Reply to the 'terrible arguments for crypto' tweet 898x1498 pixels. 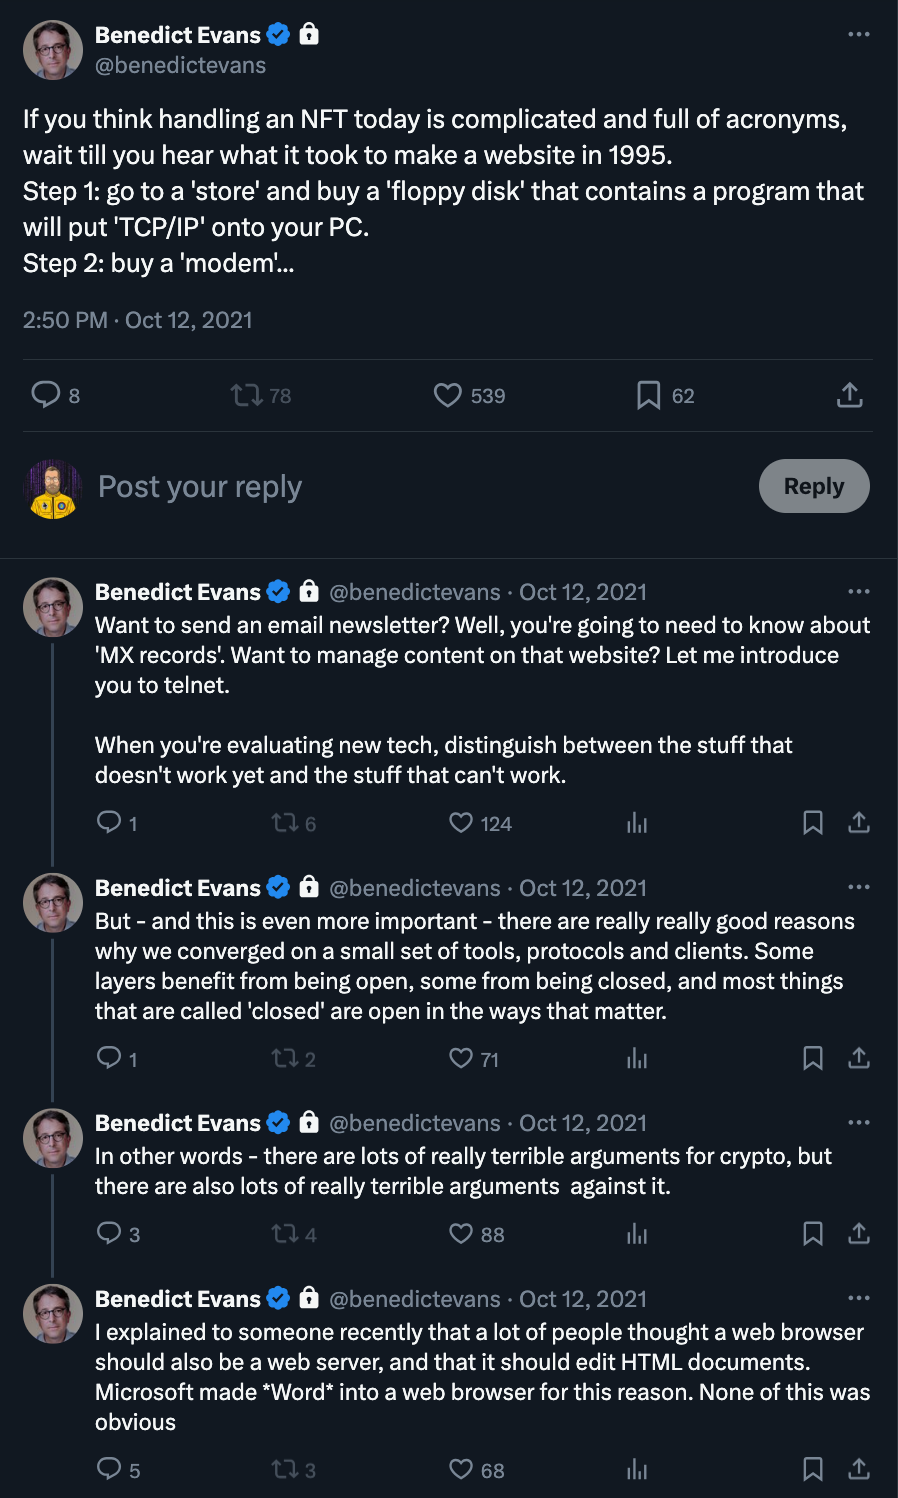pos(108,1233)
